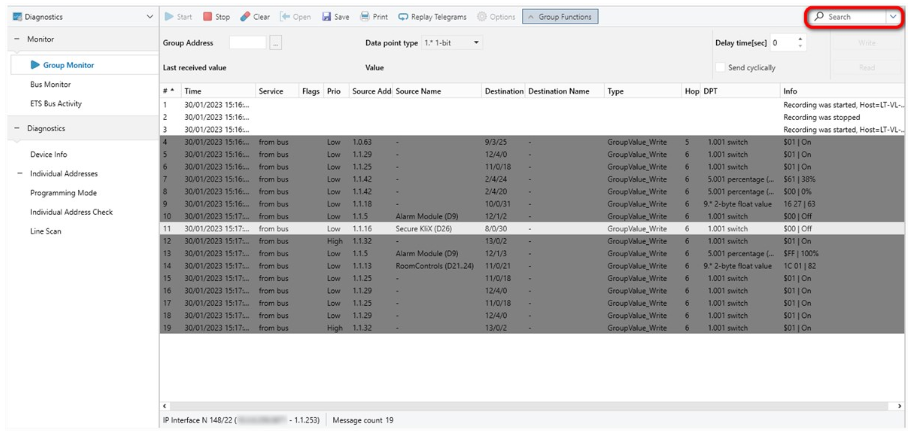The width and height of the screenshot is (920, 441).
Task: Click the '$61 | 38%' info value
Action: pos(800,179)
